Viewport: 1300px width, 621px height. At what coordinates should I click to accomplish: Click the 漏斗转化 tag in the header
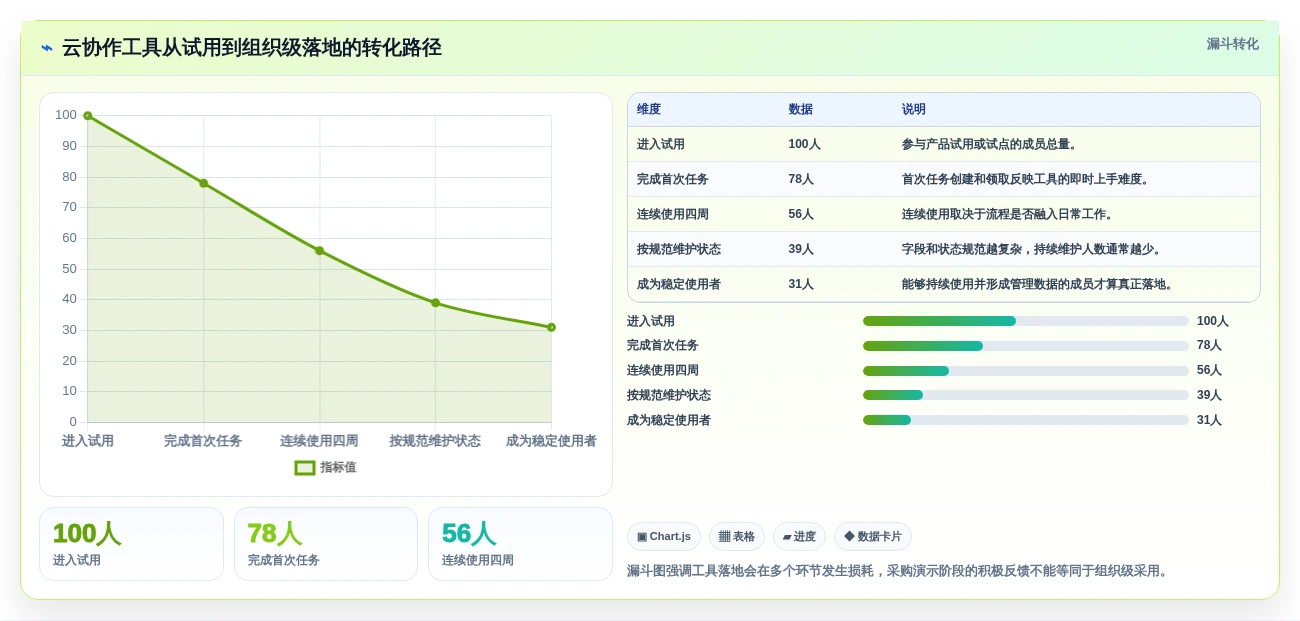(x=1232, y=44)
